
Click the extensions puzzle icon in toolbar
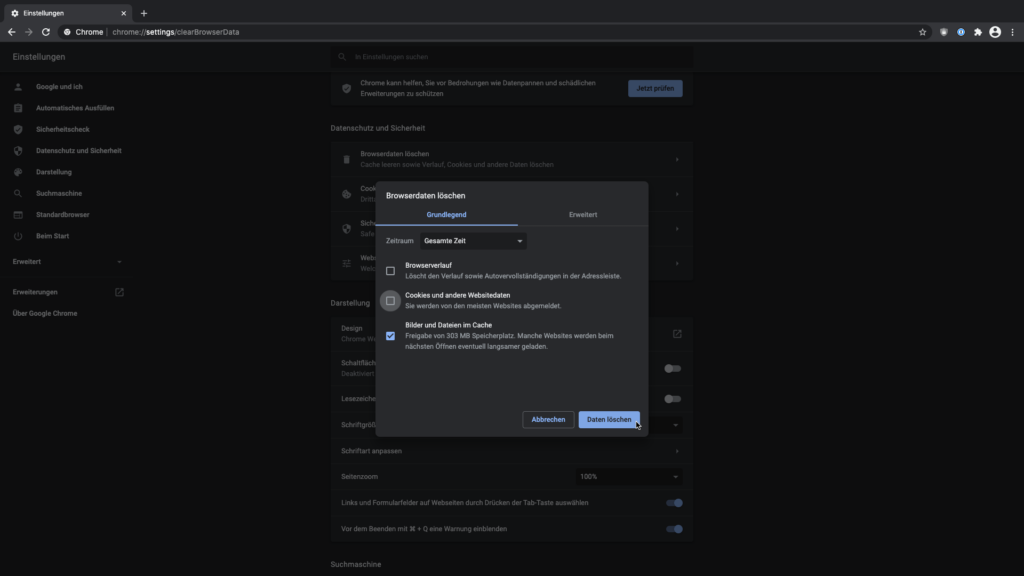click(x=978, y=31)
